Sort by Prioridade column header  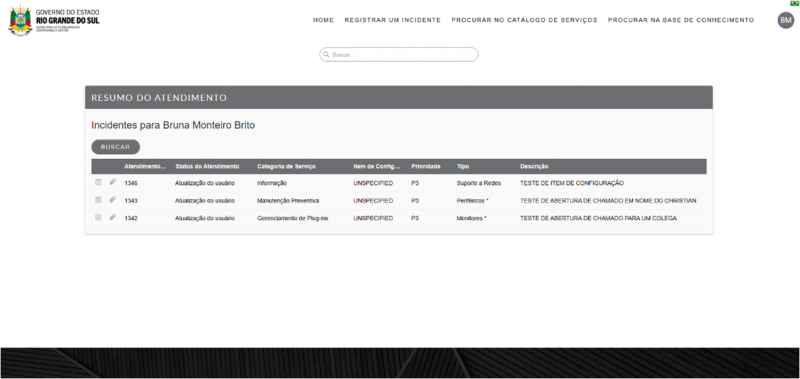(x=426, y=166)
